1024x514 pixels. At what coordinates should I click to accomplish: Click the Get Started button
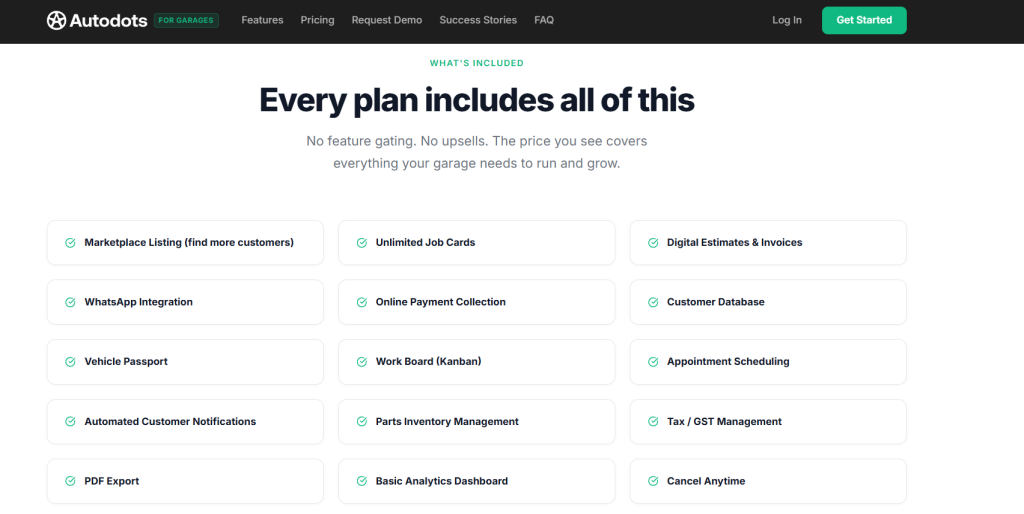pyautogui.click(x=864, y=20)
